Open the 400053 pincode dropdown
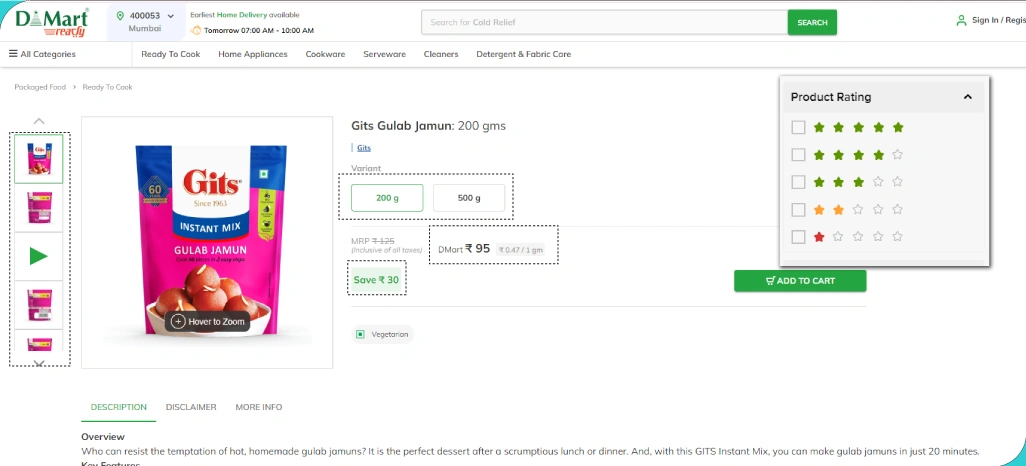The height and width of the screenshot is (466, 1026). [x=170, y=16]
